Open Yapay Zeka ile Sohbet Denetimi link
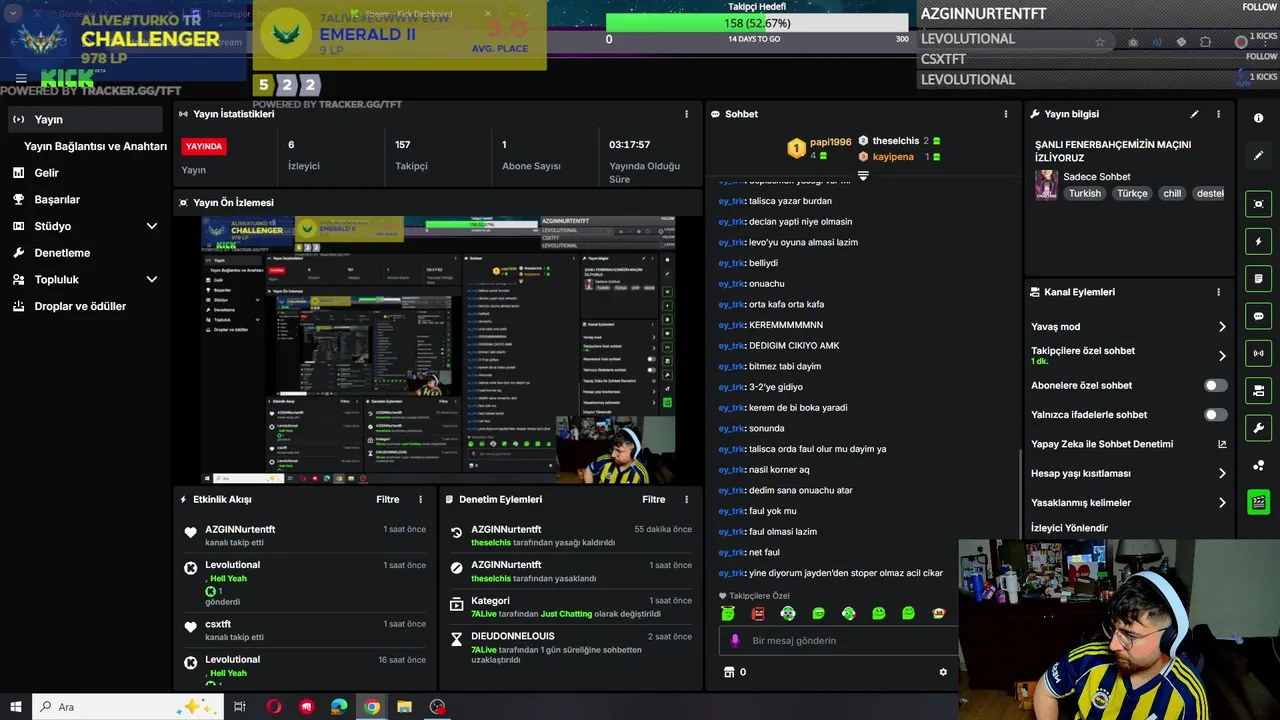 tap(1129, 444)
